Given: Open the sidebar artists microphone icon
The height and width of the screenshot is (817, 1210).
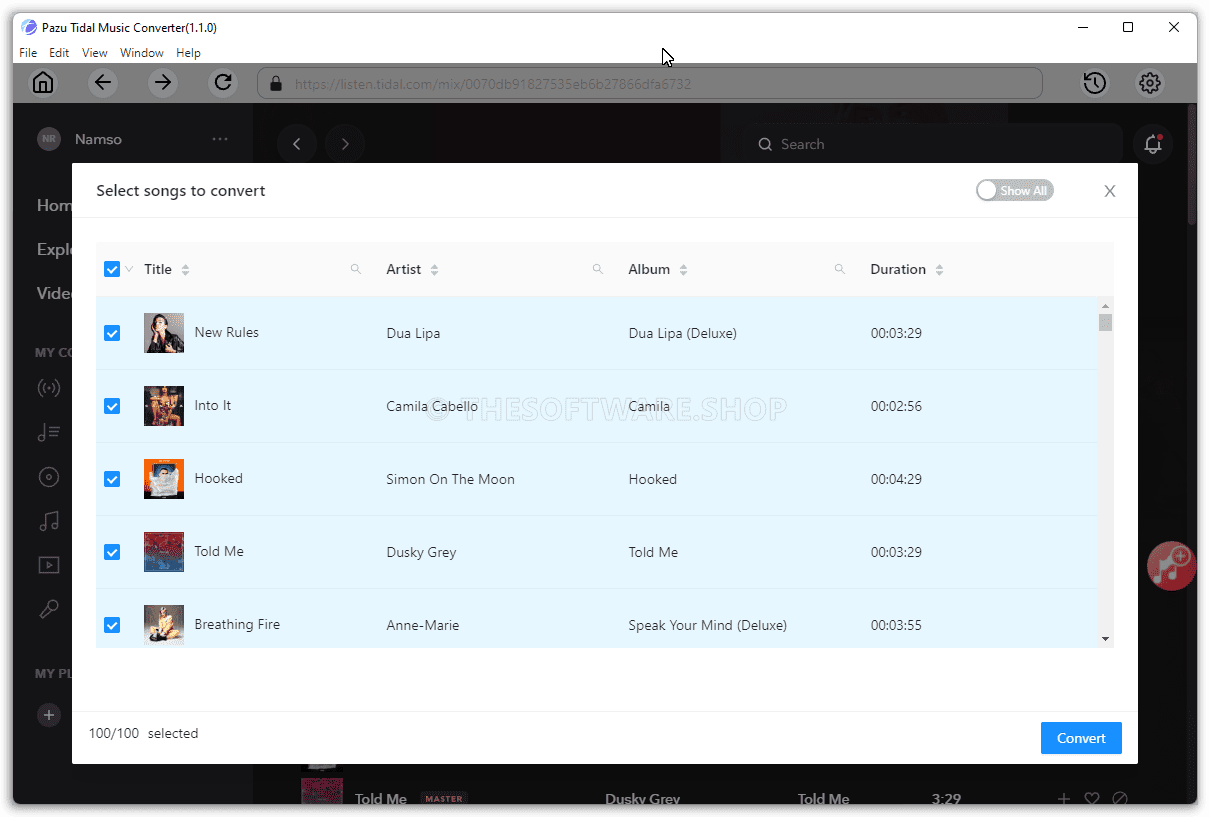Looking at the screenshot, I should [48, 609].
